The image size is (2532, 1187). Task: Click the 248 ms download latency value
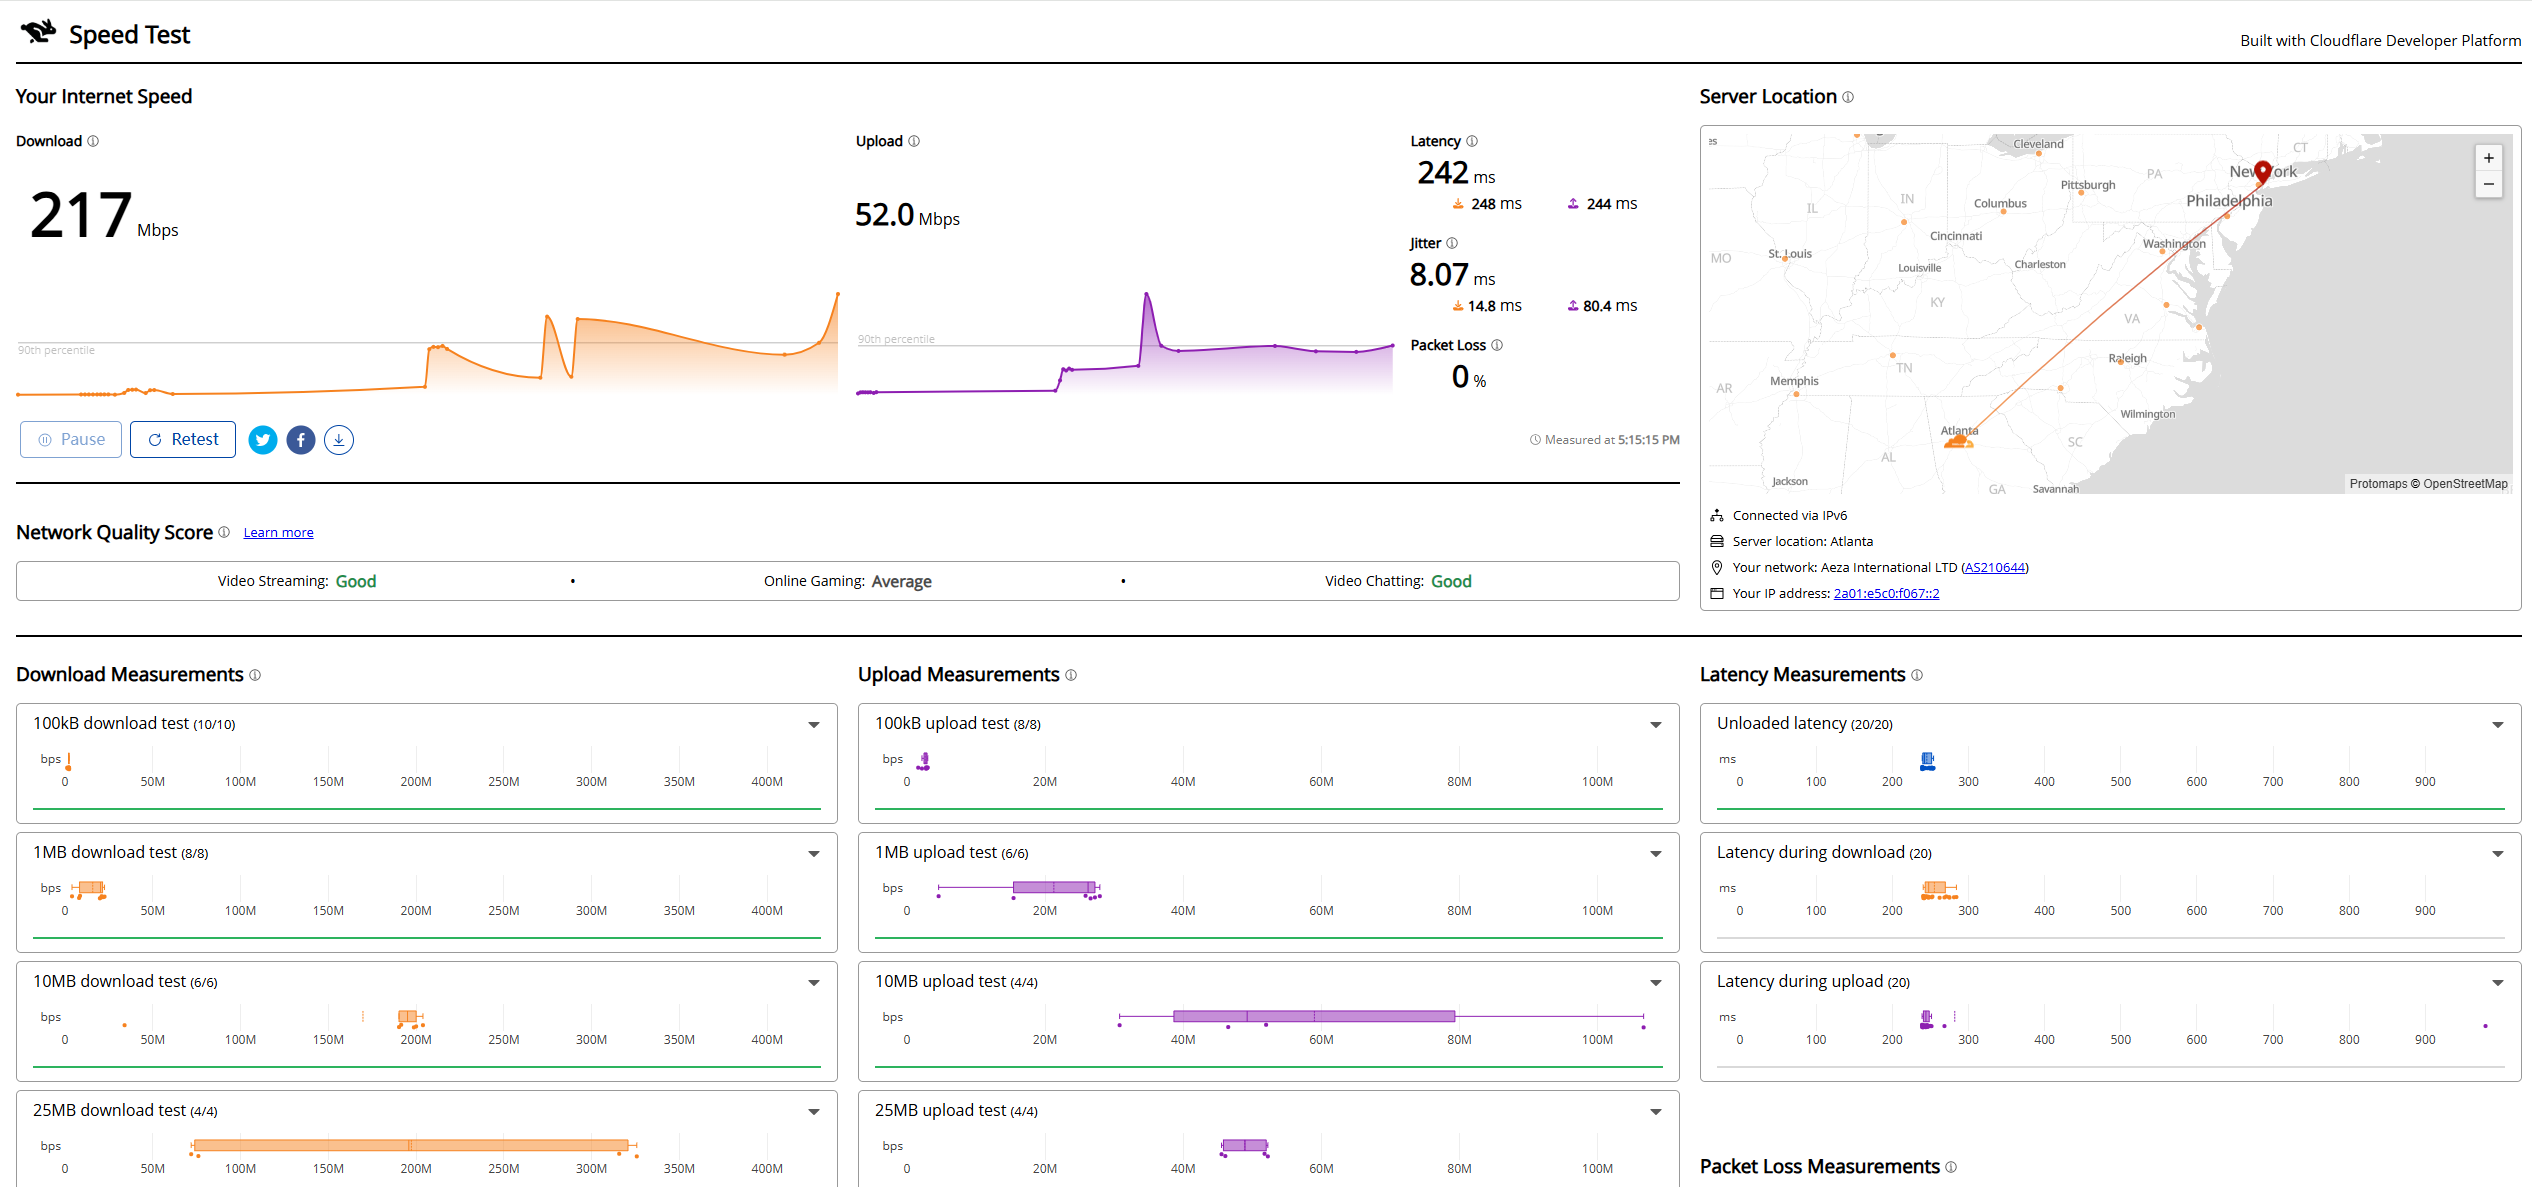1487,204
